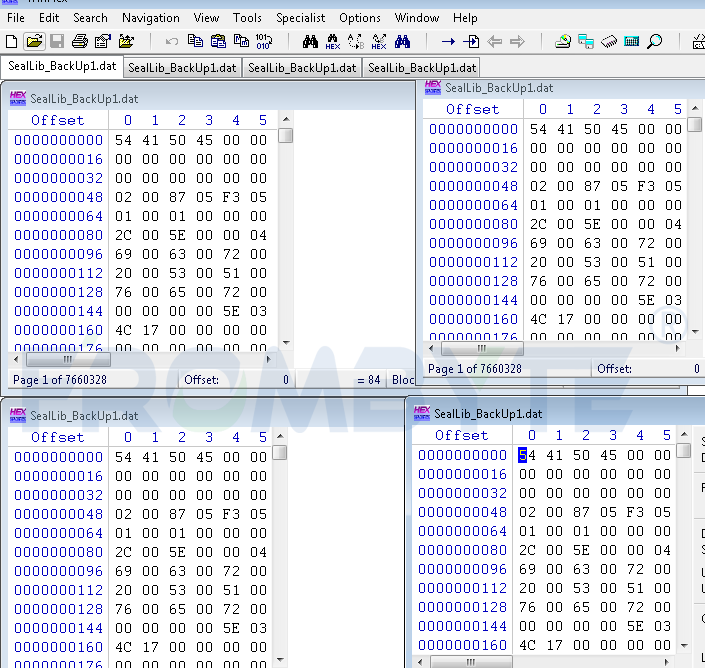
Task: Open the Search menu
Action: pyautogui.click(x=90, y=18)
